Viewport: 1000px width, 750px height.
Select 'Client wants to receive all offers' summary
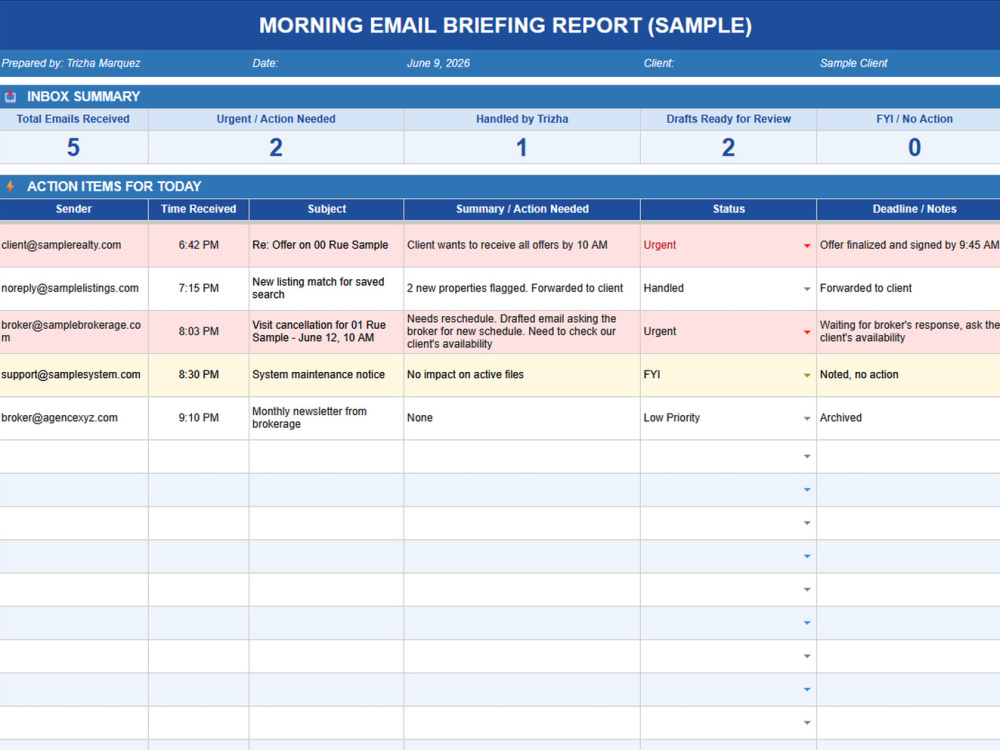pos(522,246)
